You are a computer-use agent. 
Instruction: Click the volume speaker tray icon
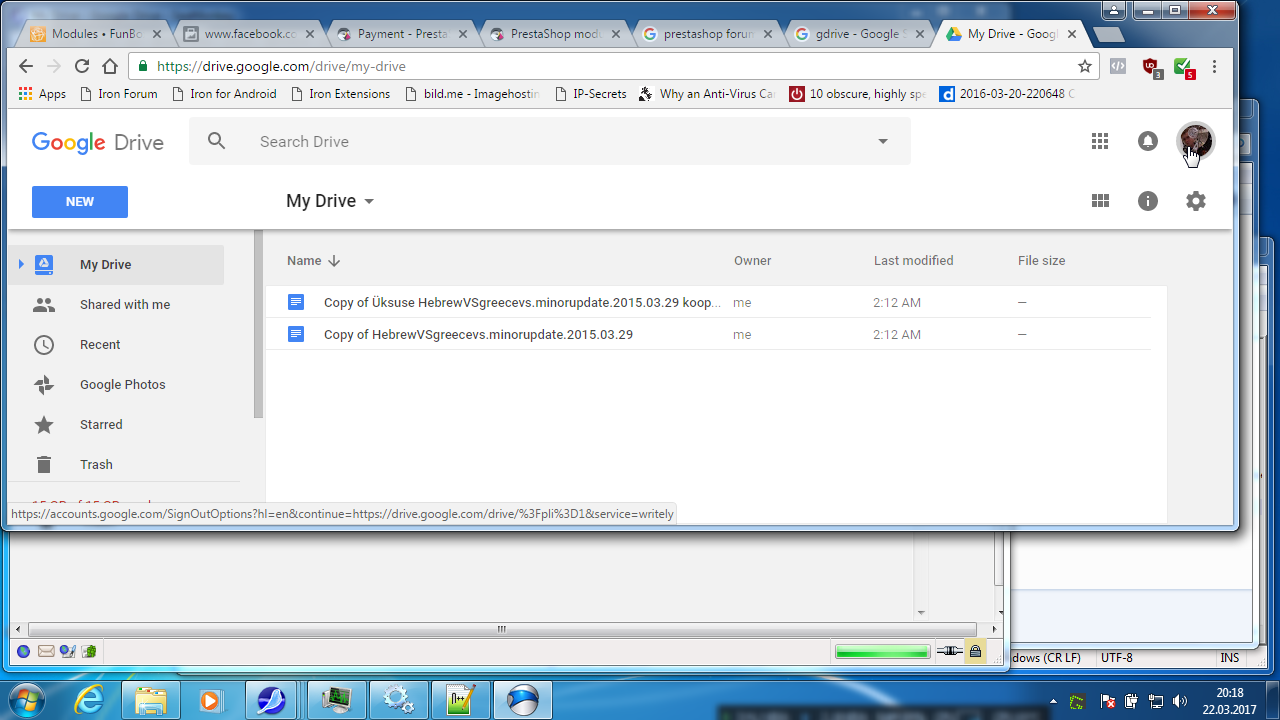pyautogui.click(x=1180, y=701)
